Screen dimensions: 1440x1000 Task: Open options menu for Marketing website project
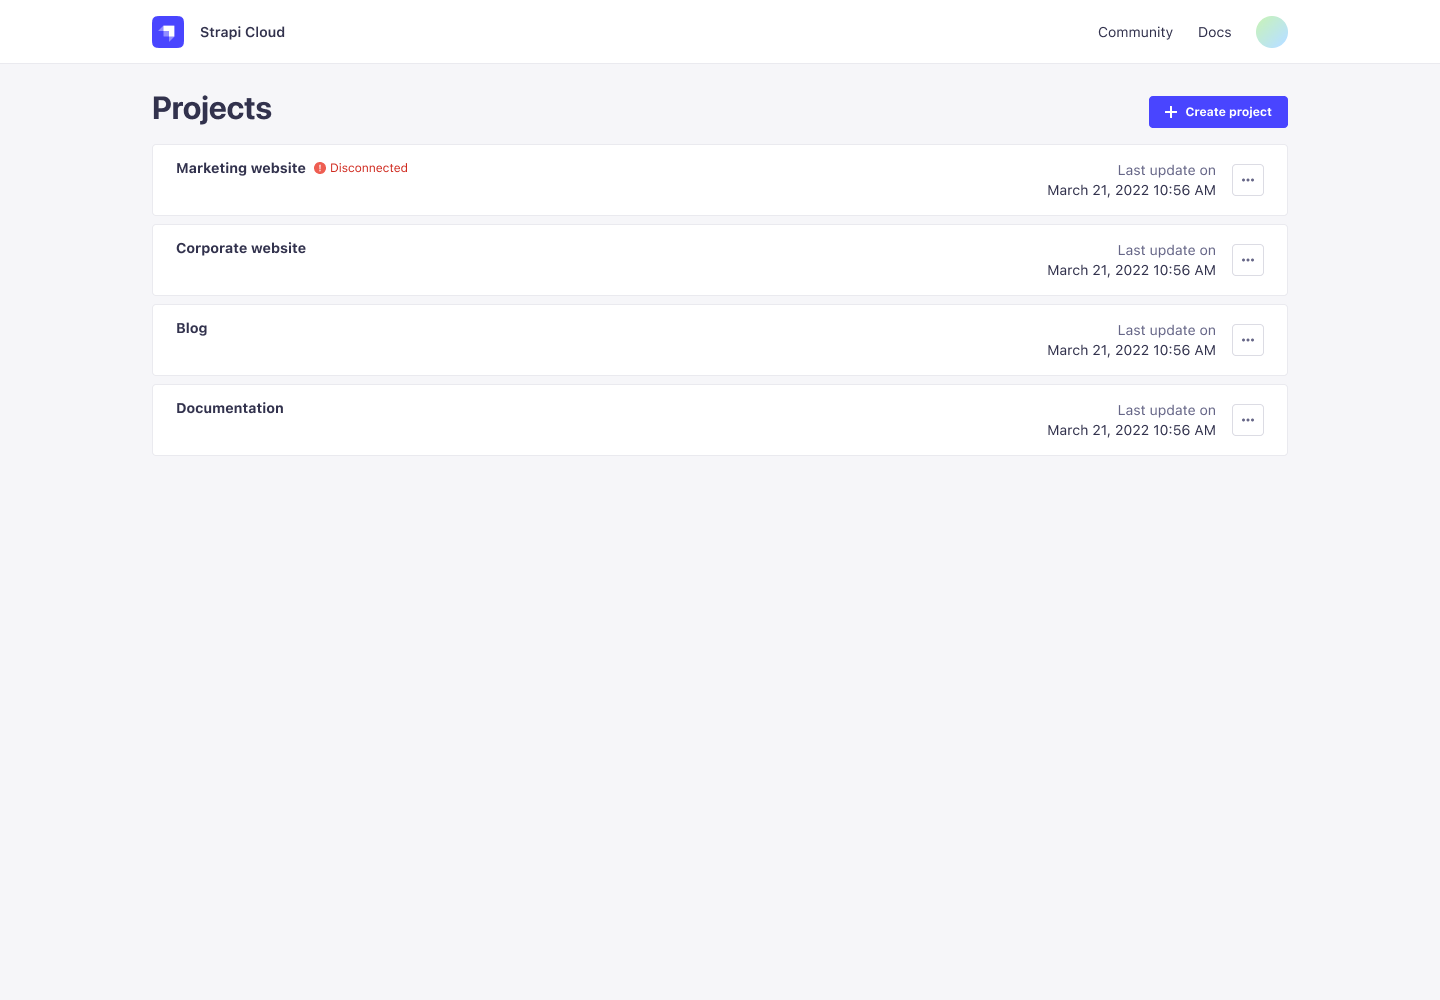click(x=1247, y=180)
